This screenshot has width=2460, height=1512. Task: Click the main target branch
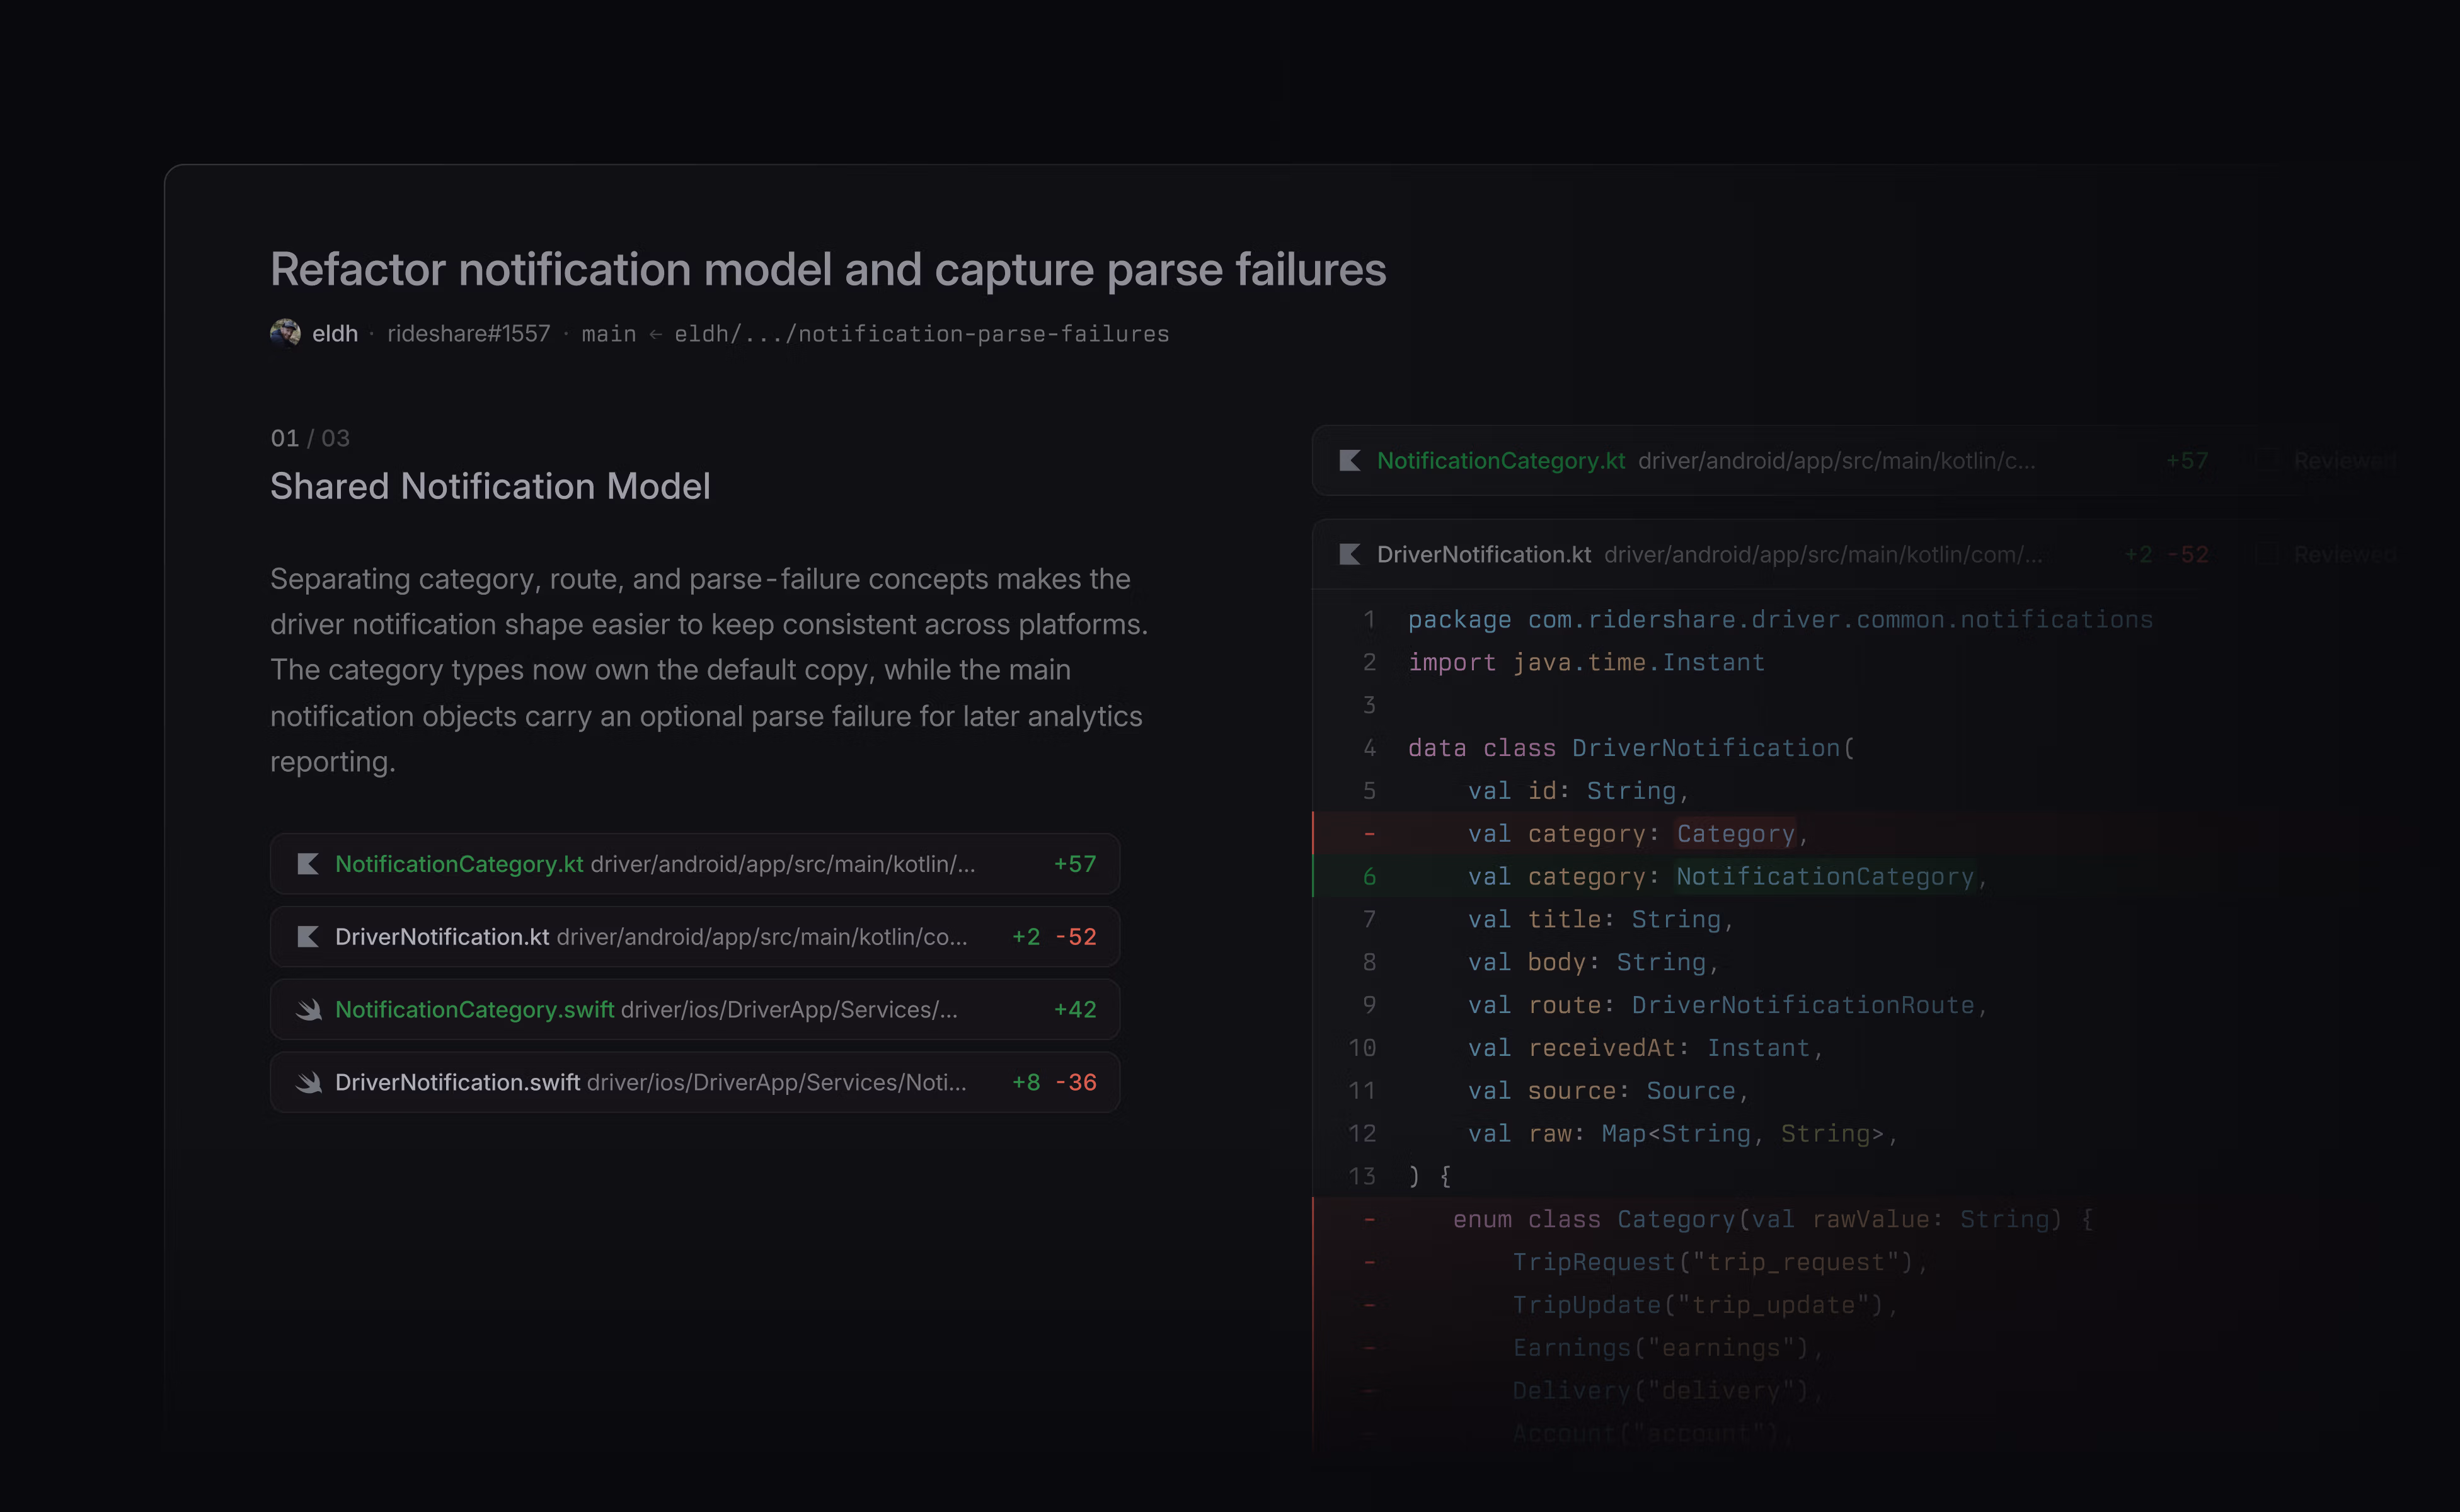[x=609, y=334]
